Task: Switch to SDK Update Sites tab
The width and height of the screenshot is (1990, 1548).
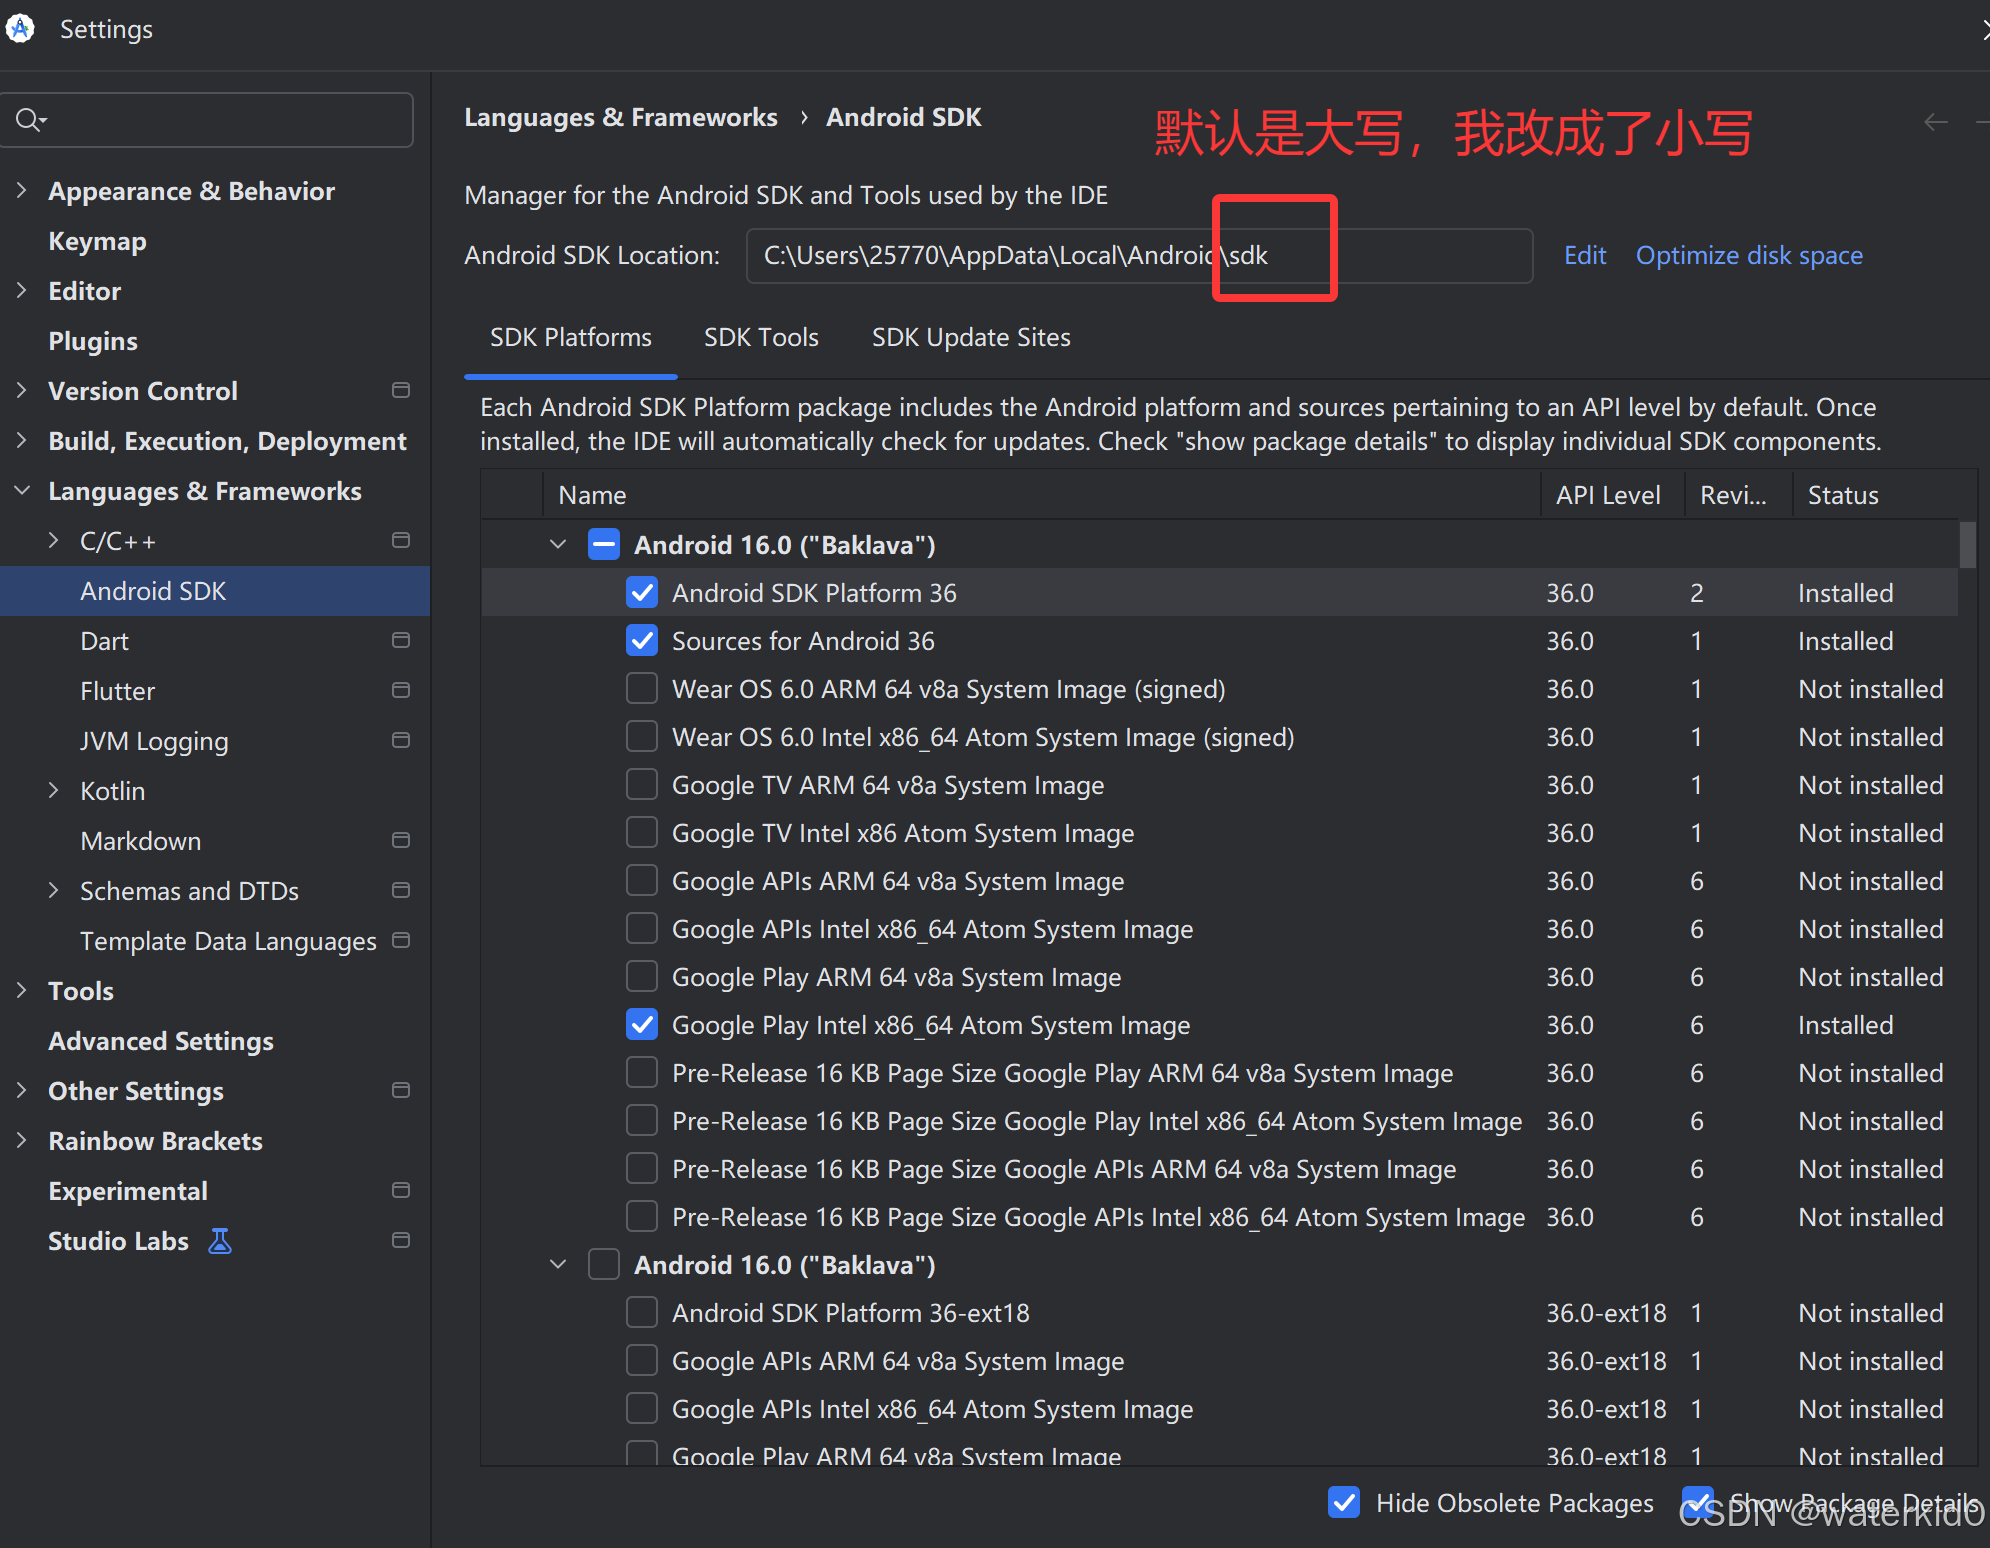Action: coord(971,338)
